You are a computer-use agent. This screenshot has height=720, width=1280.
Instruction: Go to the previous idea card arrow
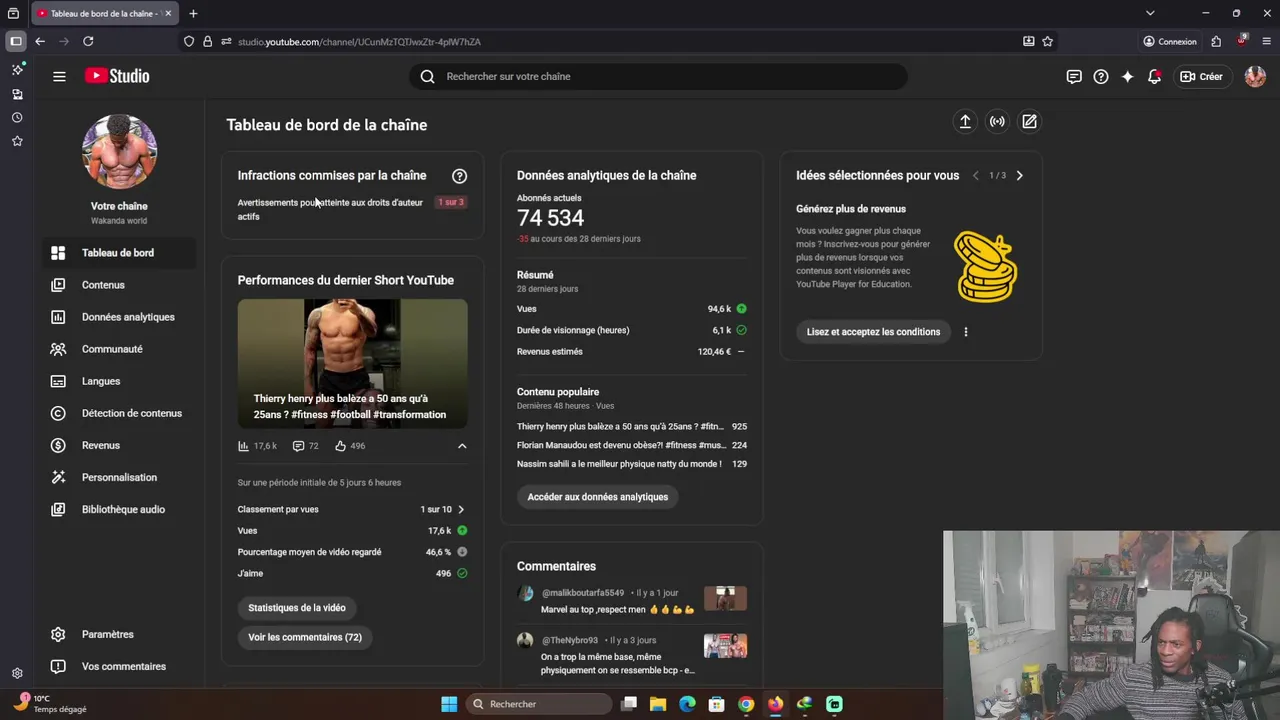976,176
